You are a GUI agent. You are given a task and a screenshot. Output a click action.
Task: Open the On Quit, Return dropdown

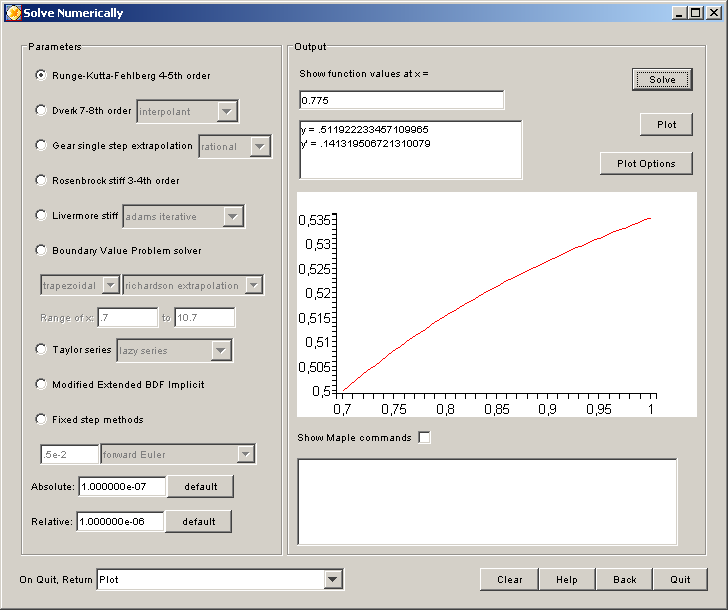pyautogui.click(x=333, y=580)
